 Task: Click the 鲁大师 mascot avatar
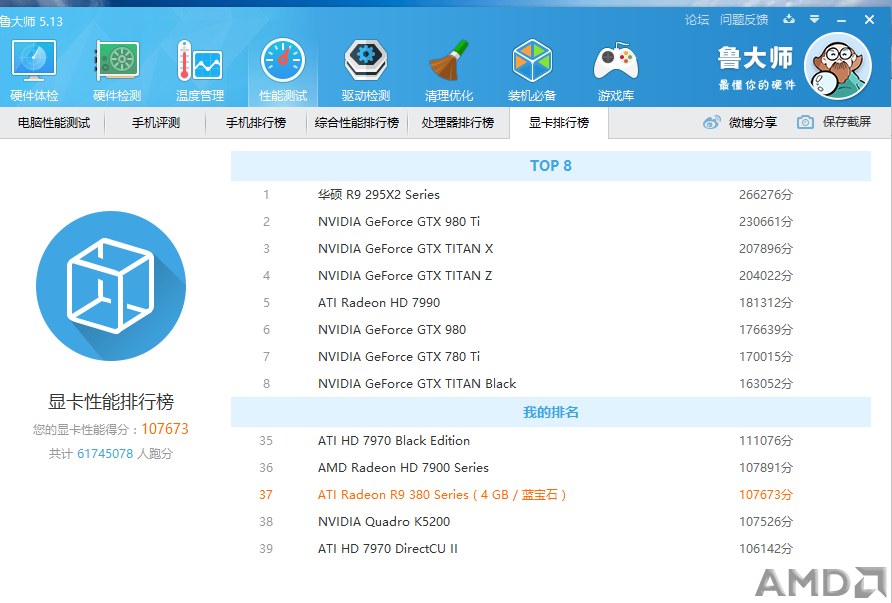pyautogui.click(x=837, y=66)
